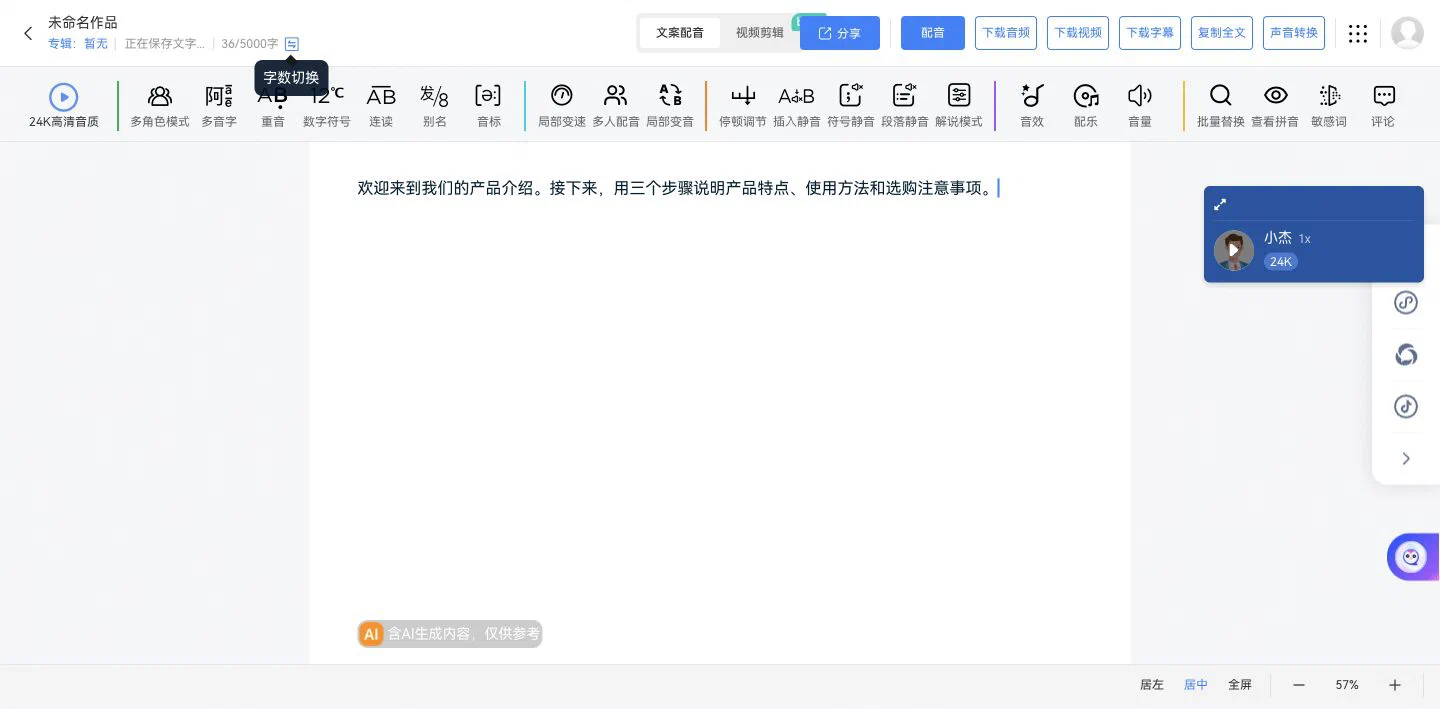Open 停顿调节 tool

[x=743, y=106]
